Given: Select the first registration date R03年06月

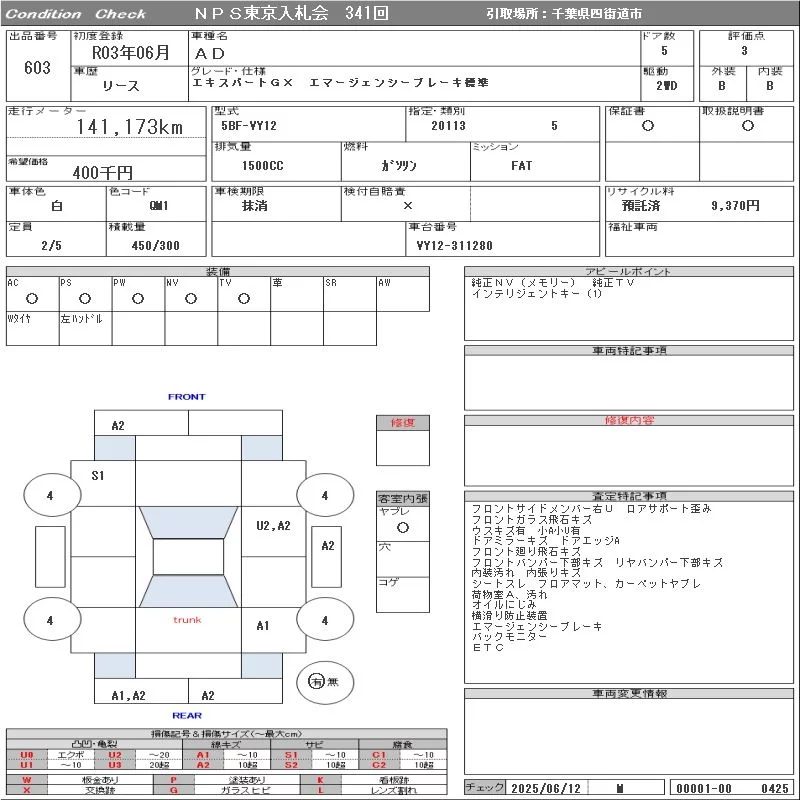Looking at the screenshot, I should [130, 52].
